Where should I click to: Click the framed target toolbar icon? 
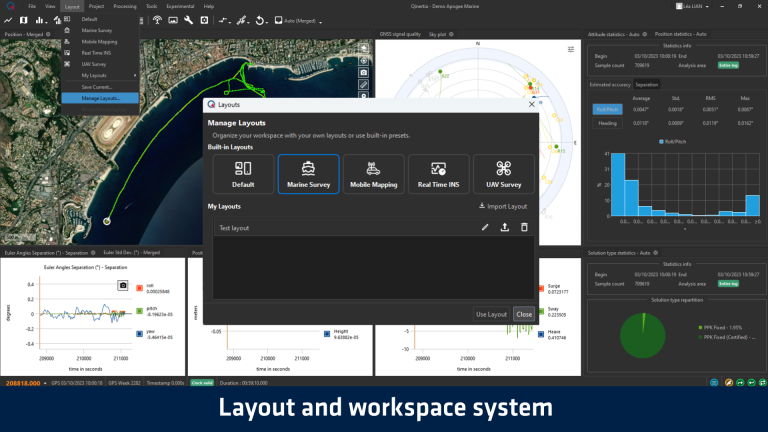coord(204,21)
